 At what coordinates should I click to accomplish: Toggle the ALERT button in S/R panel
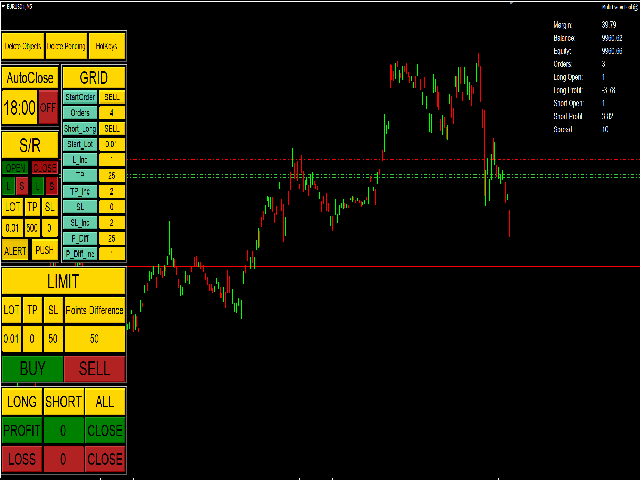(15, 250)
